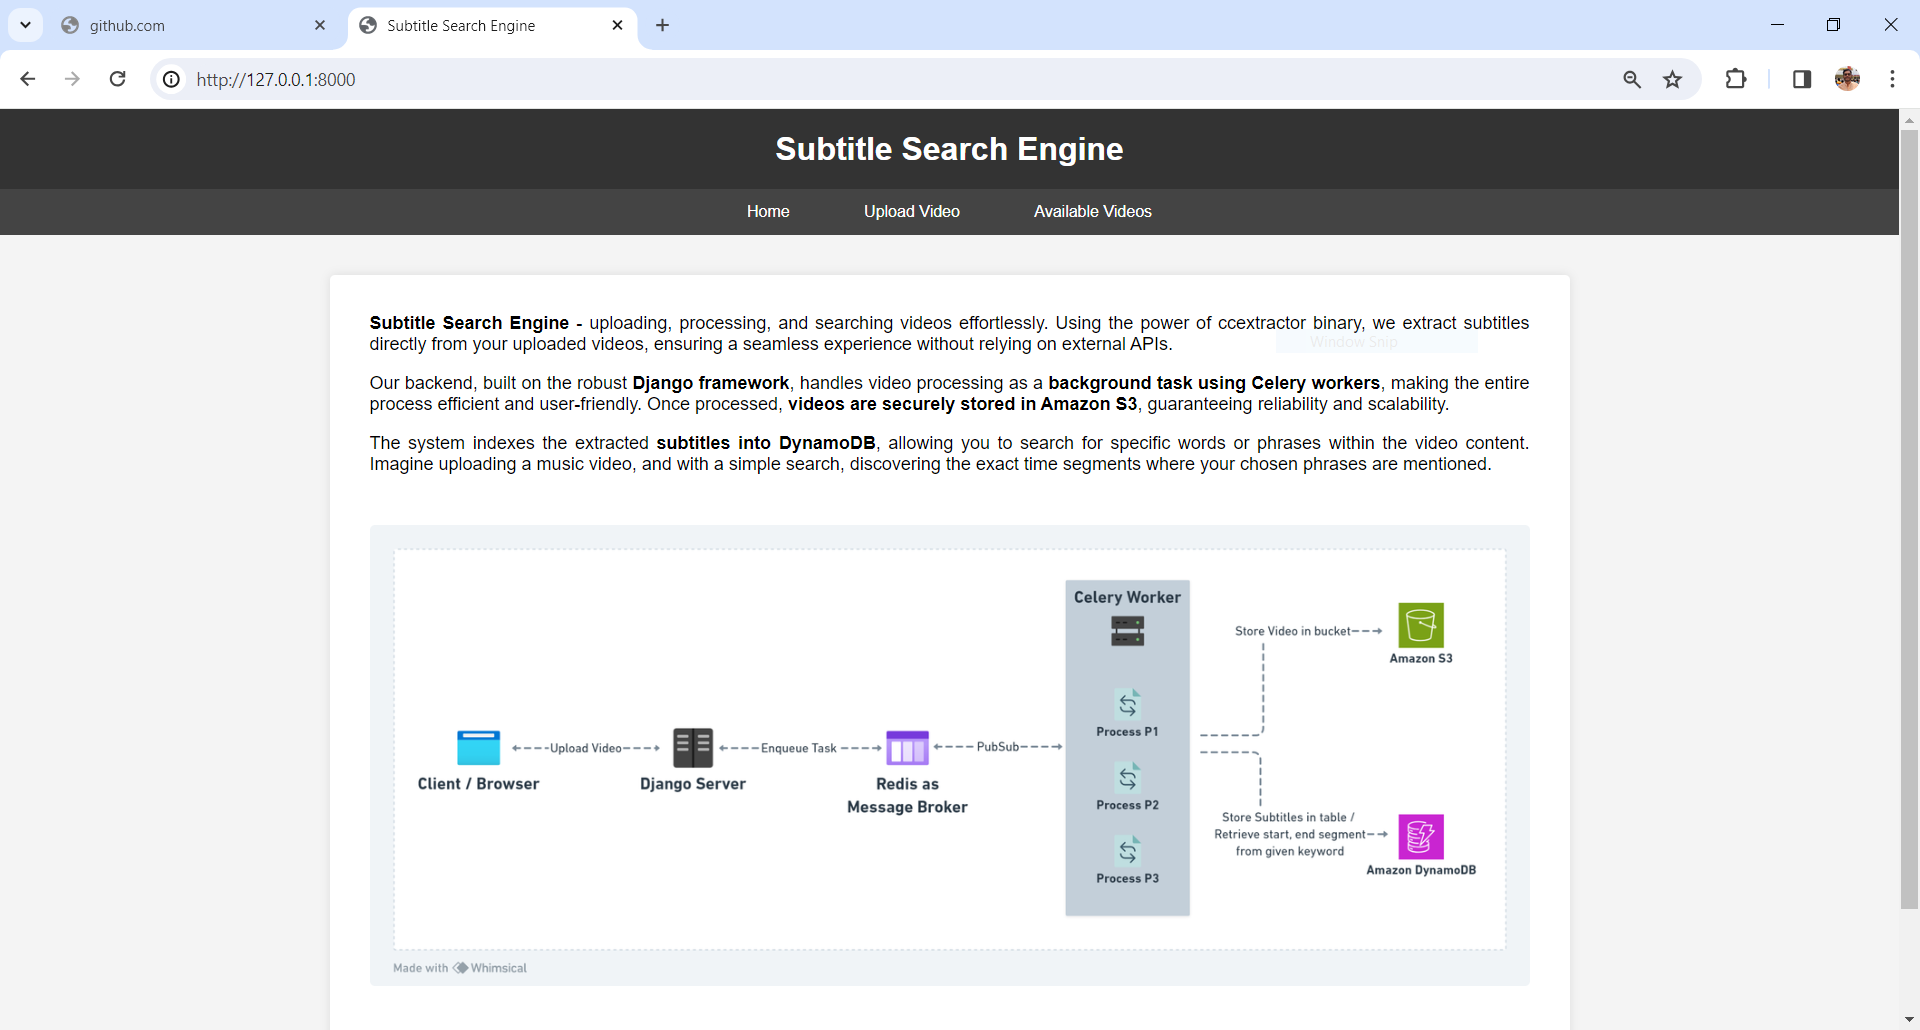This screenshot has width=1920, height=1030.
Task: Reload the current page
Action: pyautogui.click(x=117, y=79)
